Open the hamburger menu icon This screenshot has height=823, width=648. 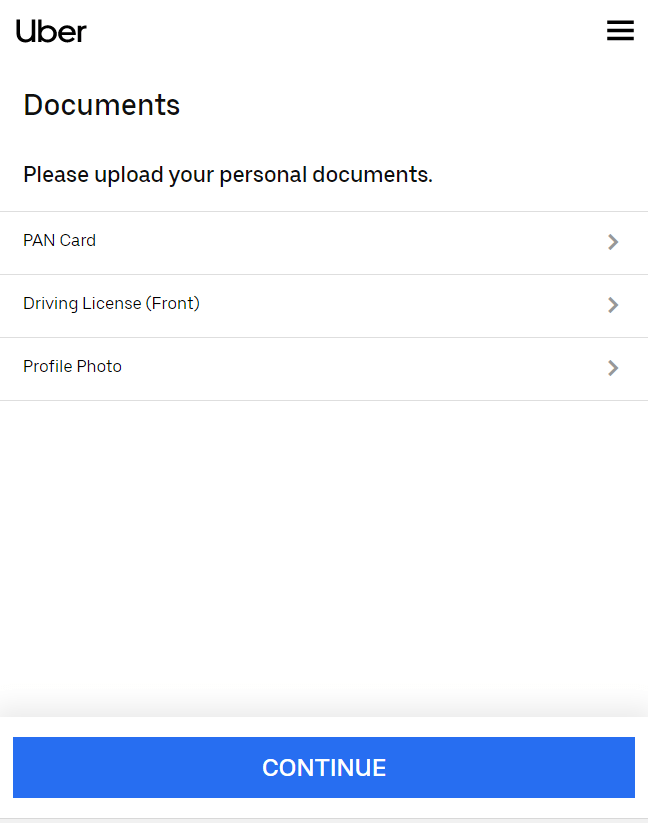point(620,30)
